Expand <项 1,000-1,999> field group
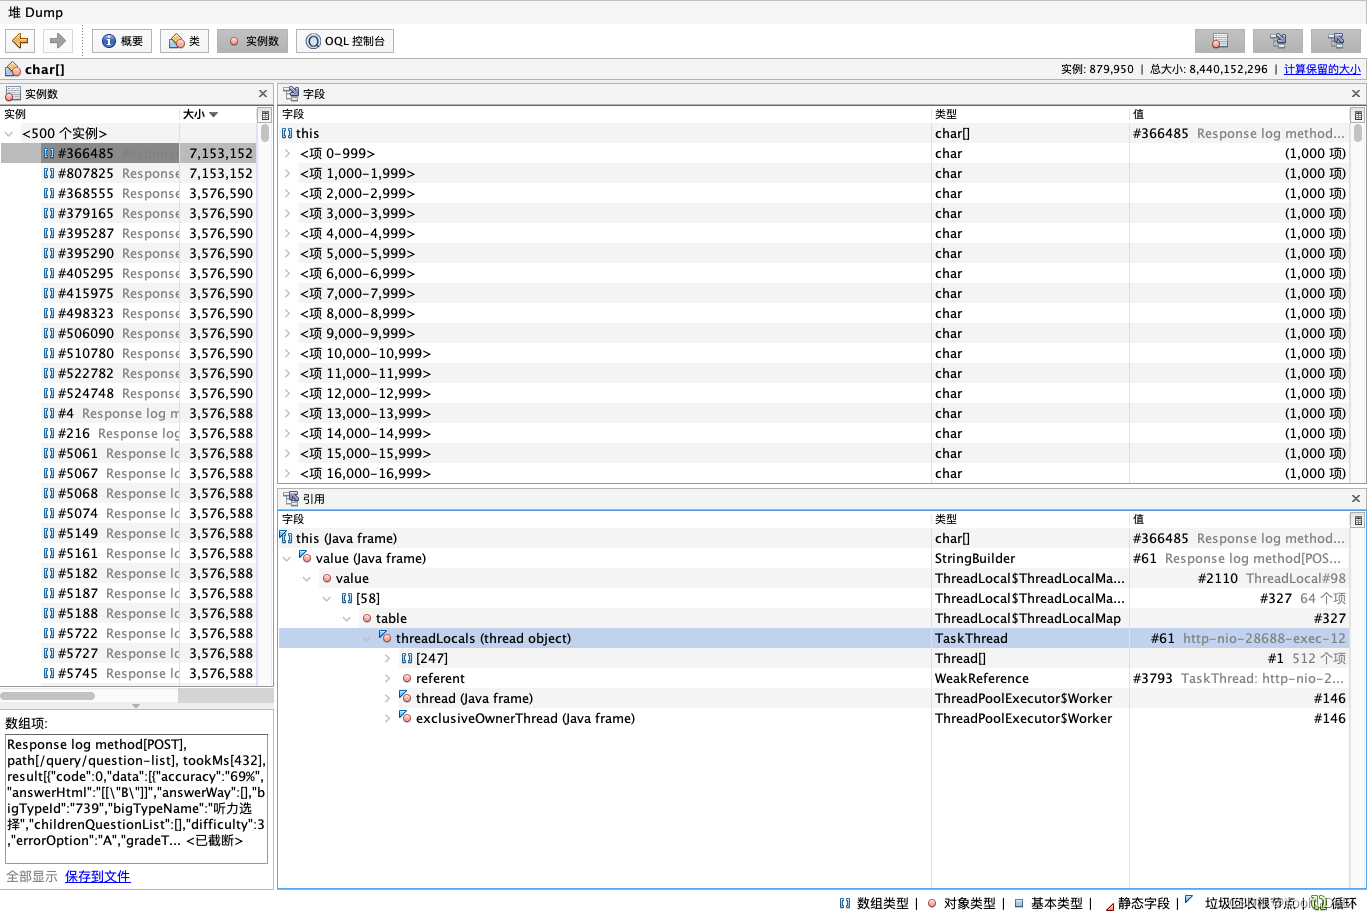 coord(288,174)
